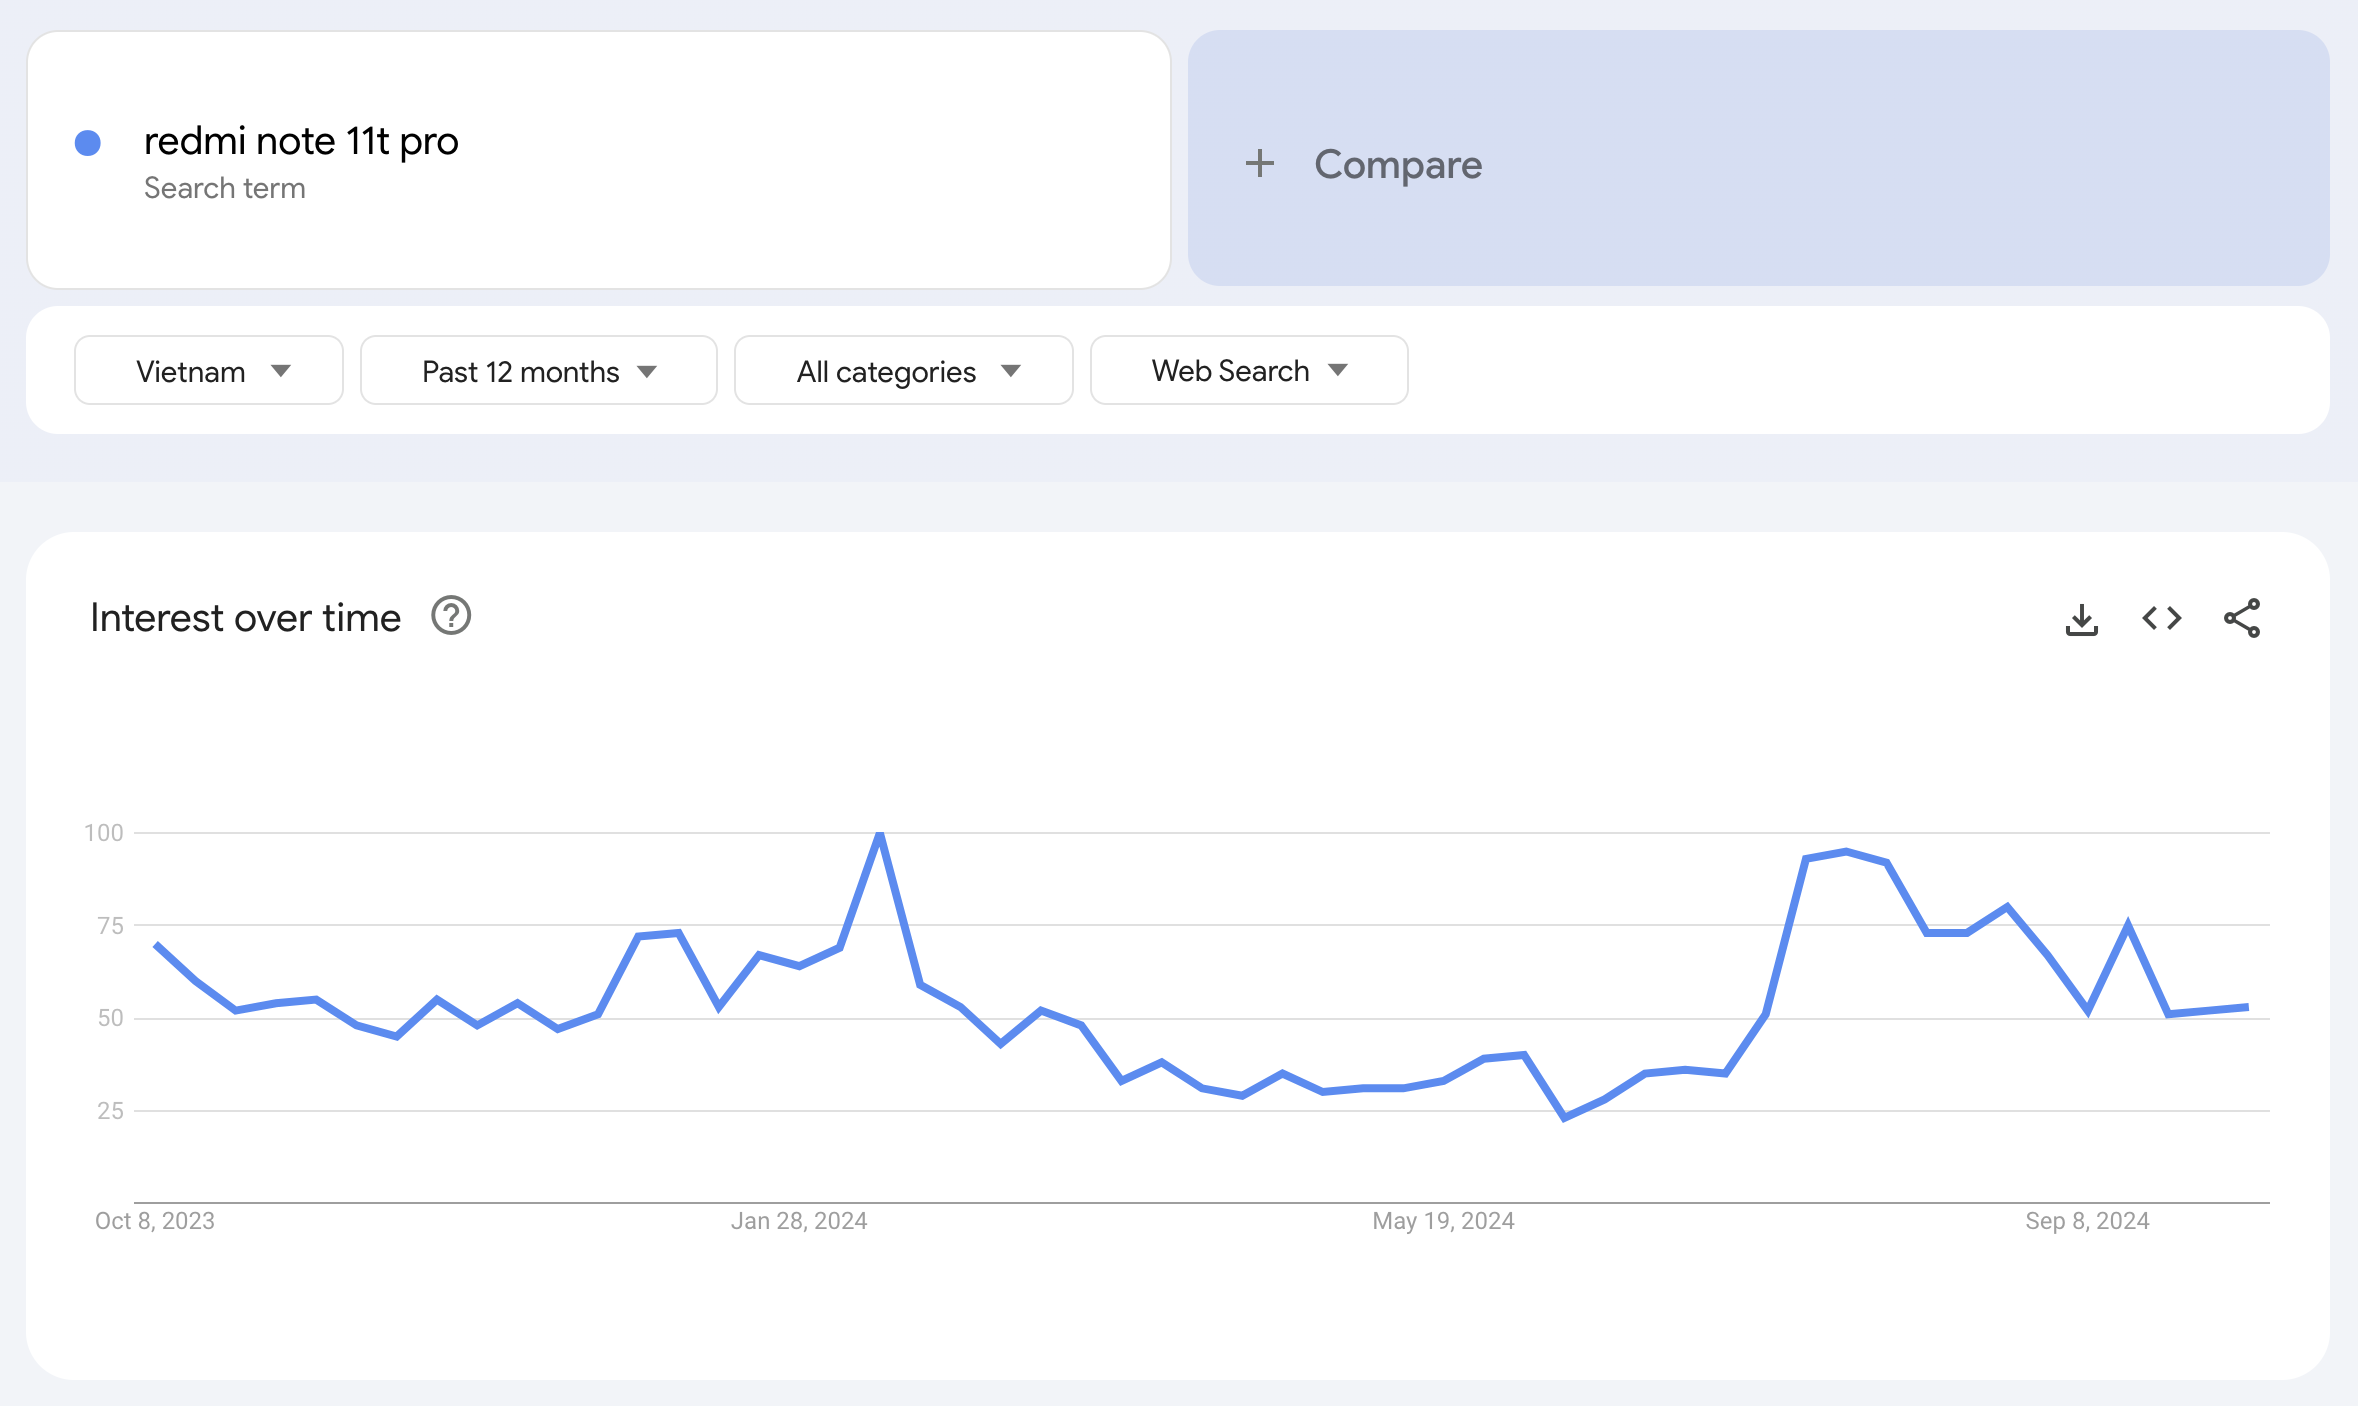Viewport: 2358px width, 1406px height.
Task: Click the Compare text to add term
Action: pyautogui.click(x=1397, y=164)
